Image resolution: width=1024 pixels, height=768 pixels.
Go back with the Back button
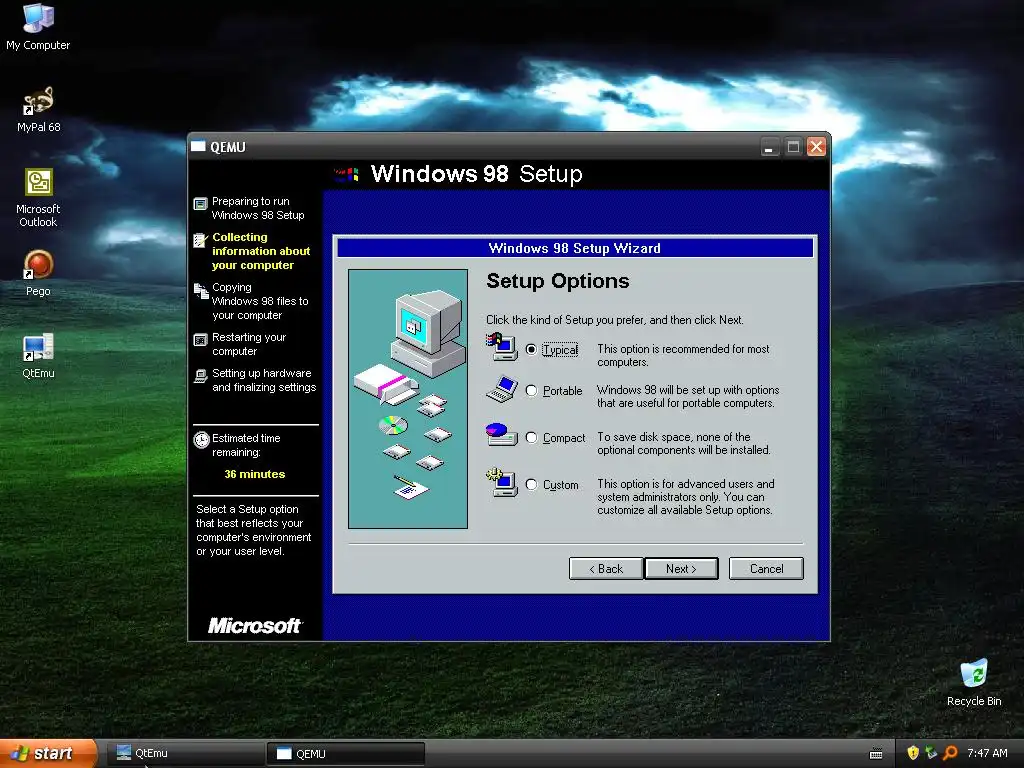coord(606,569)
